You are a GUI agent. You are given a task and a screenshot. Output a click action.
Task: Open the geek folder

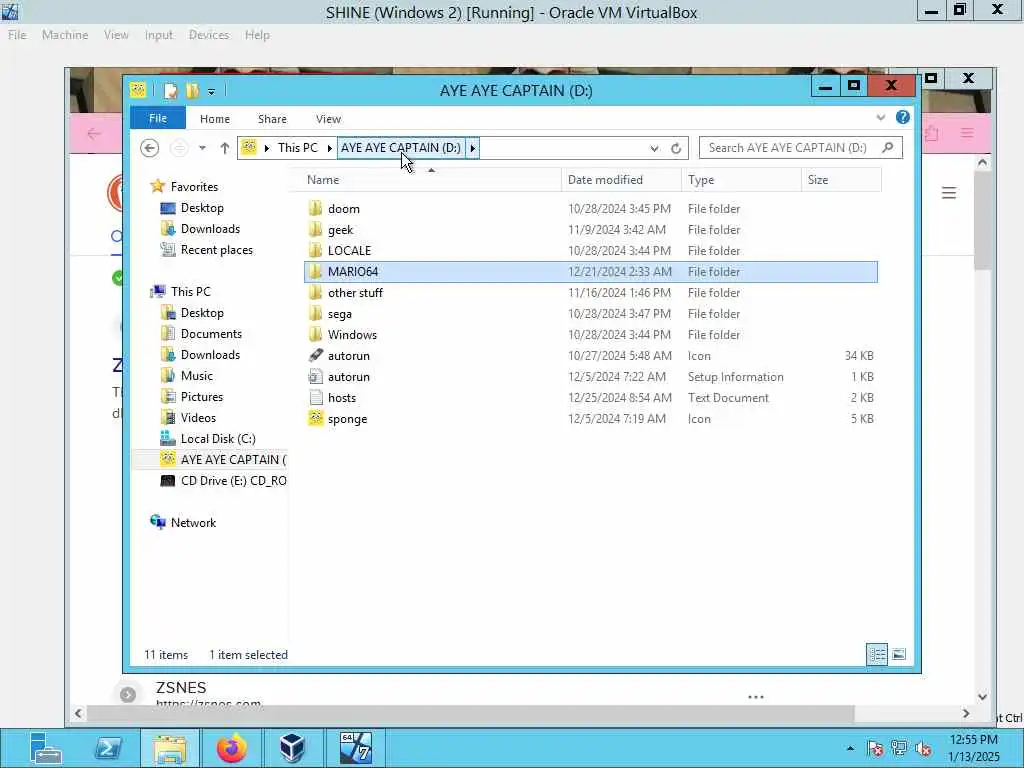point(340,230)
